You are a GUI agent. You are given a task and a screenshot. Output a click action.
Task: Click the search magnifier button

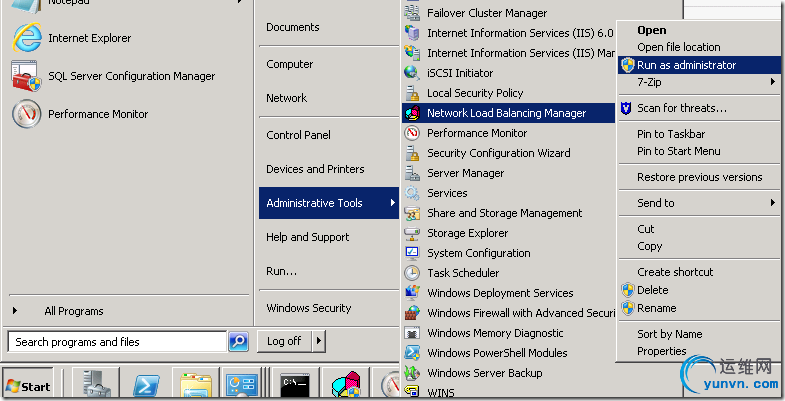pyautogui.click(x=238, y=342)
